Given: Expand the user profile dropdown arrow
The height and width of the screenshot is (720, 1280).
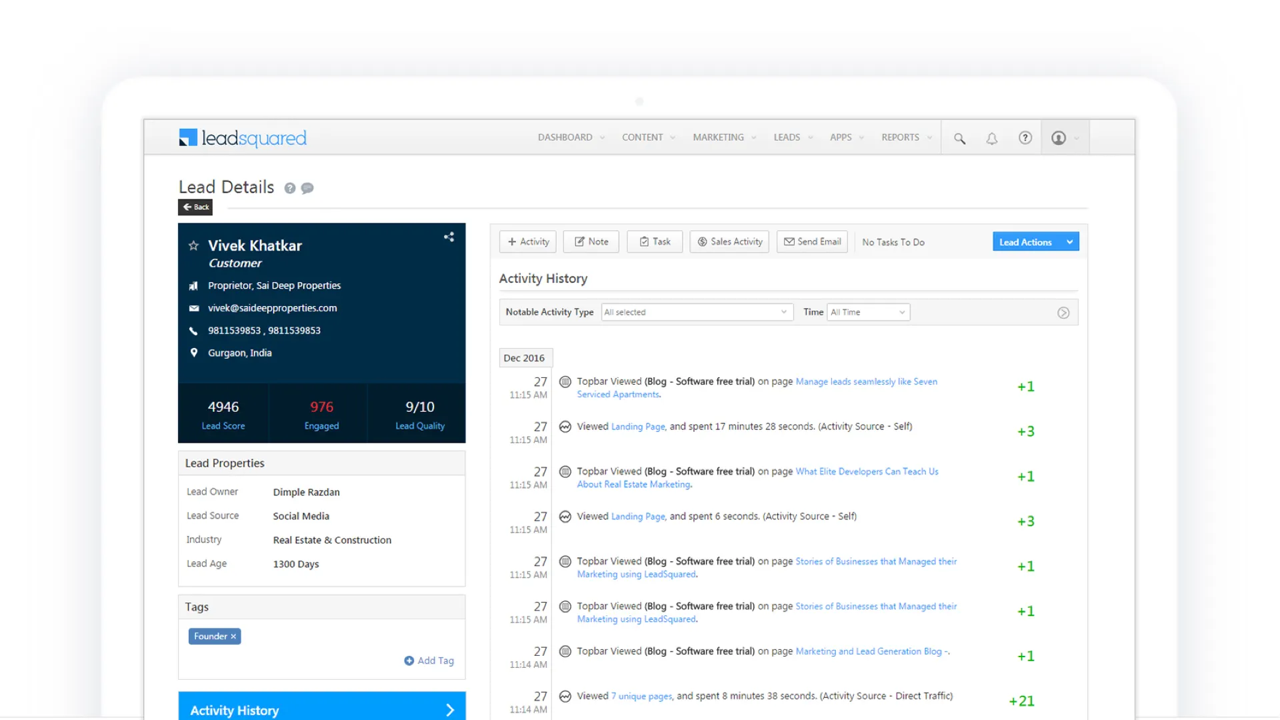Looking at the screenshot, I should point(1077,139).
